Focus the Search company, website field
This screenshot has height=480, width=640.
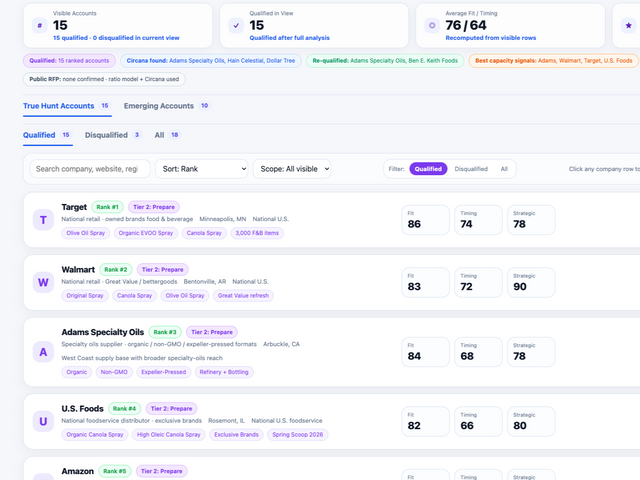click(90, 169)
